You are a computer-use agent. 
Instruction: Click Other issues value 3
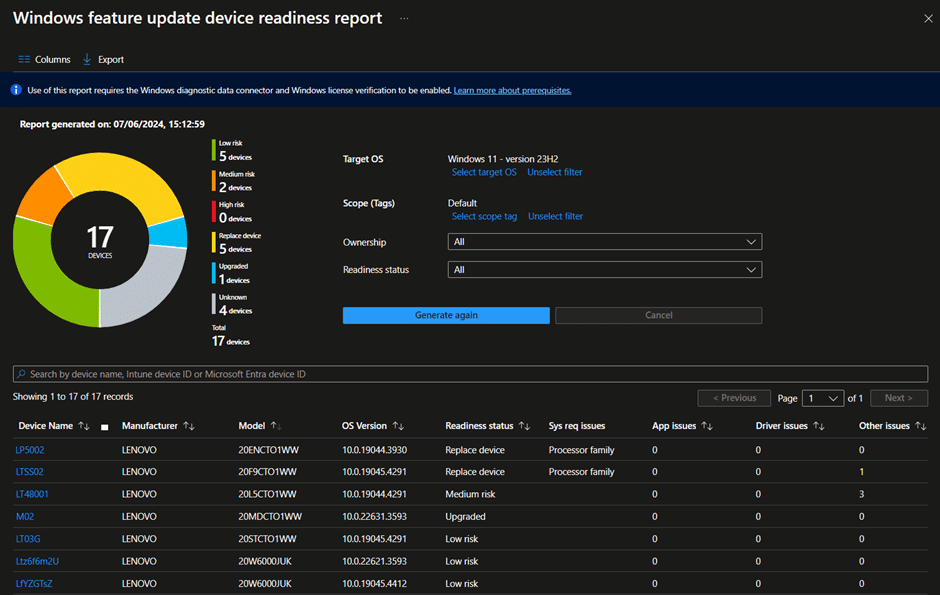pyautogui.click(x=861, y=494)
